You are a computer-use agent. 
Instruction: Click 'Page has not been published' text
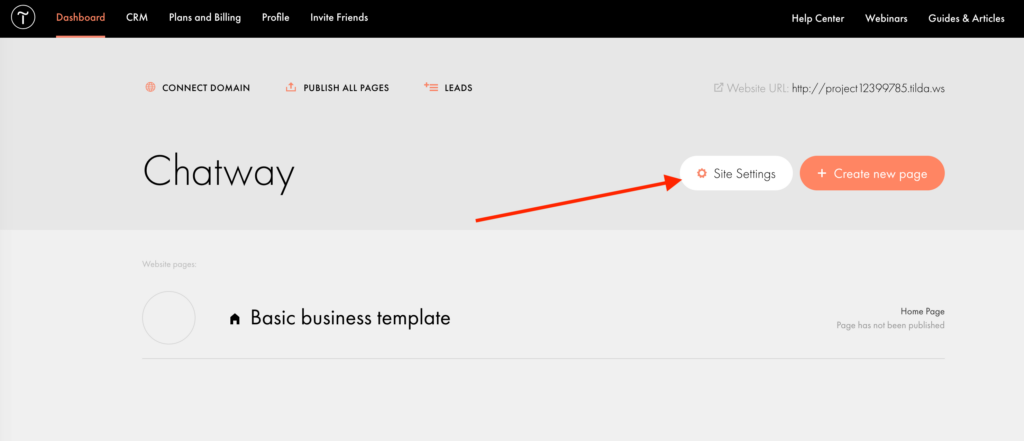click(x=891, y=325)
